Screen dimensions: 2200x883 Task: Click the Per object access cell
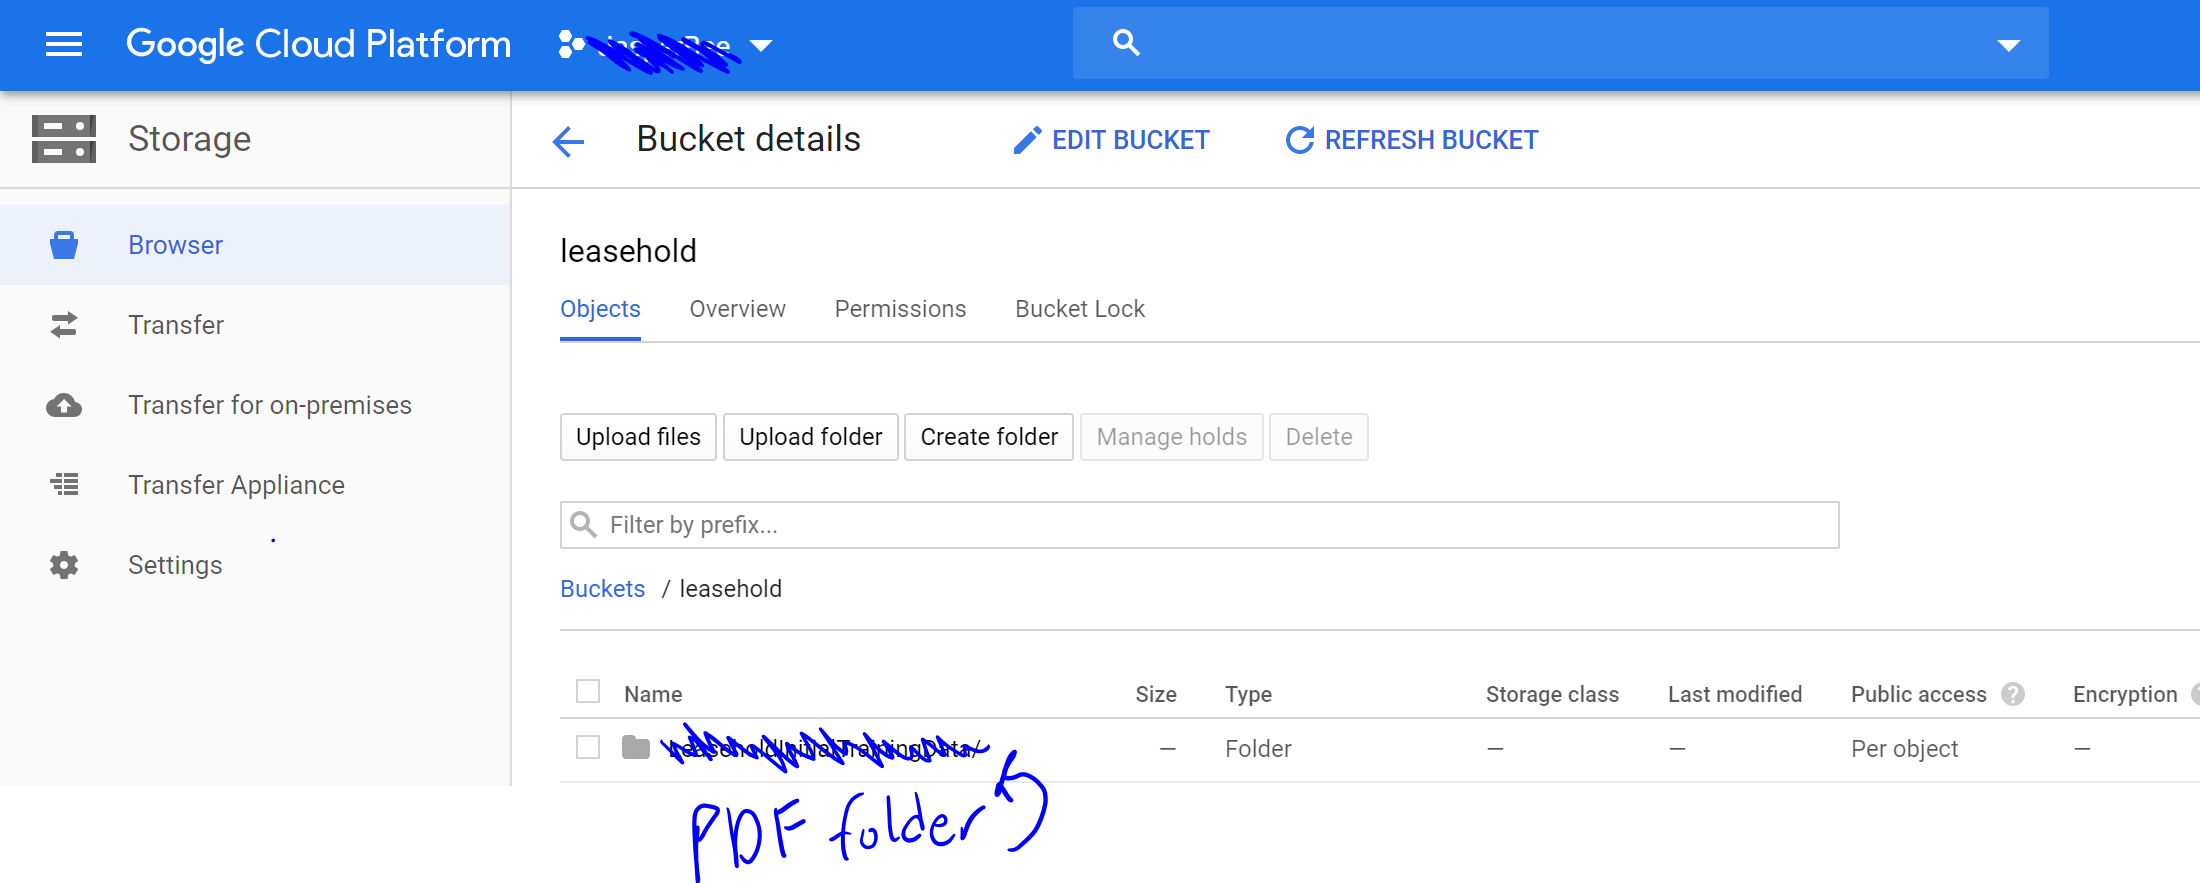pos(1904,749)
